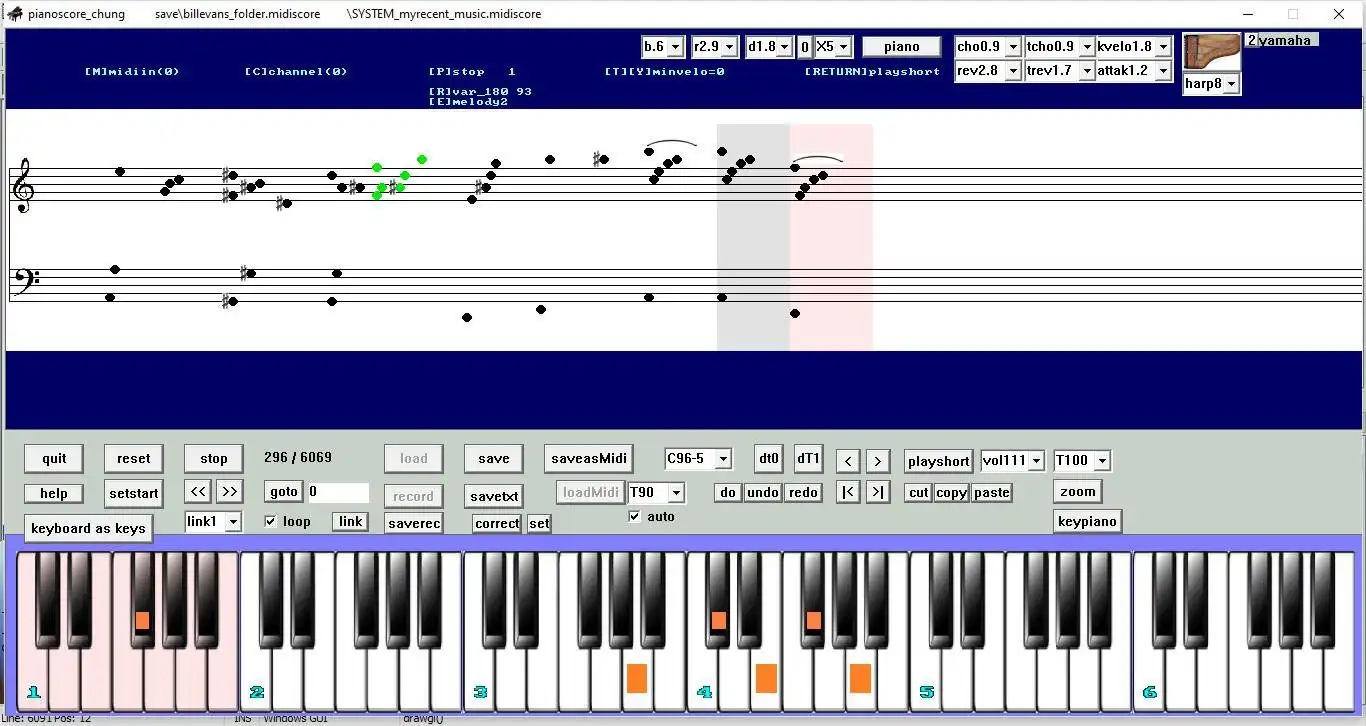Click the goto position input field

[x=338, y=492]
